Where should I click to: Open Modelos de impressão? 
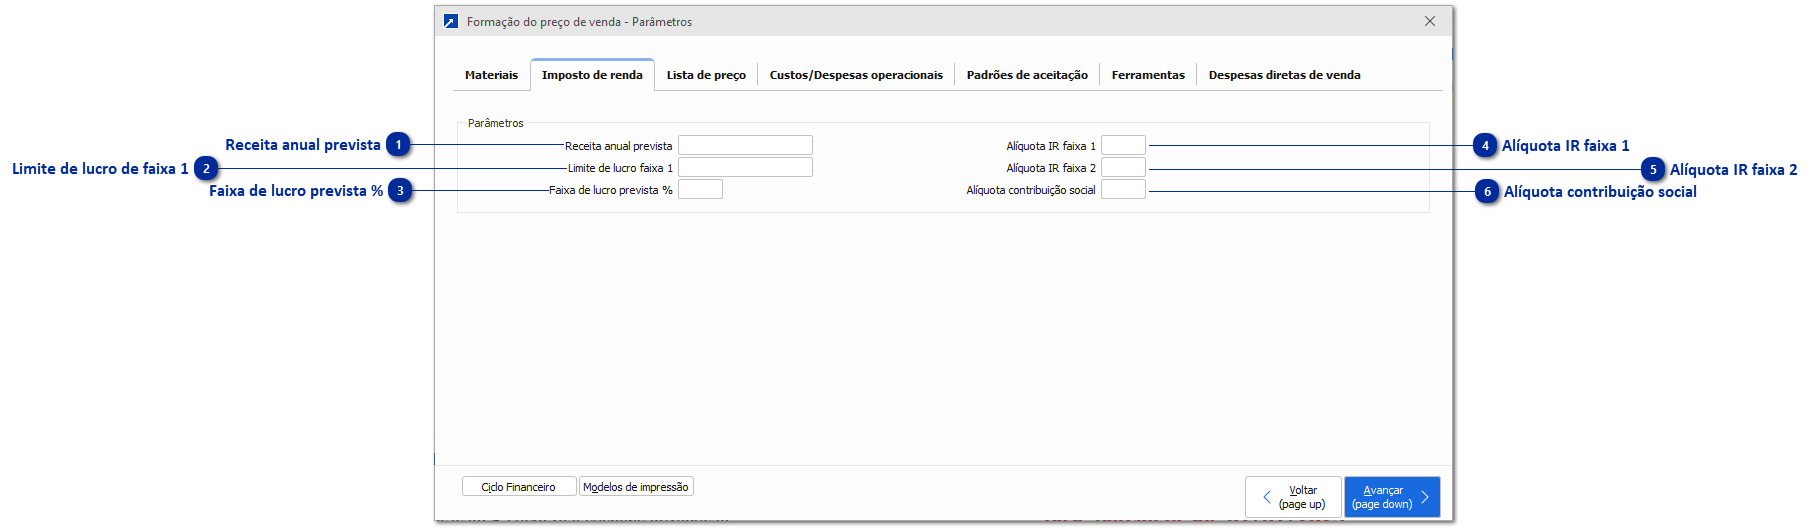click(636, 487)
